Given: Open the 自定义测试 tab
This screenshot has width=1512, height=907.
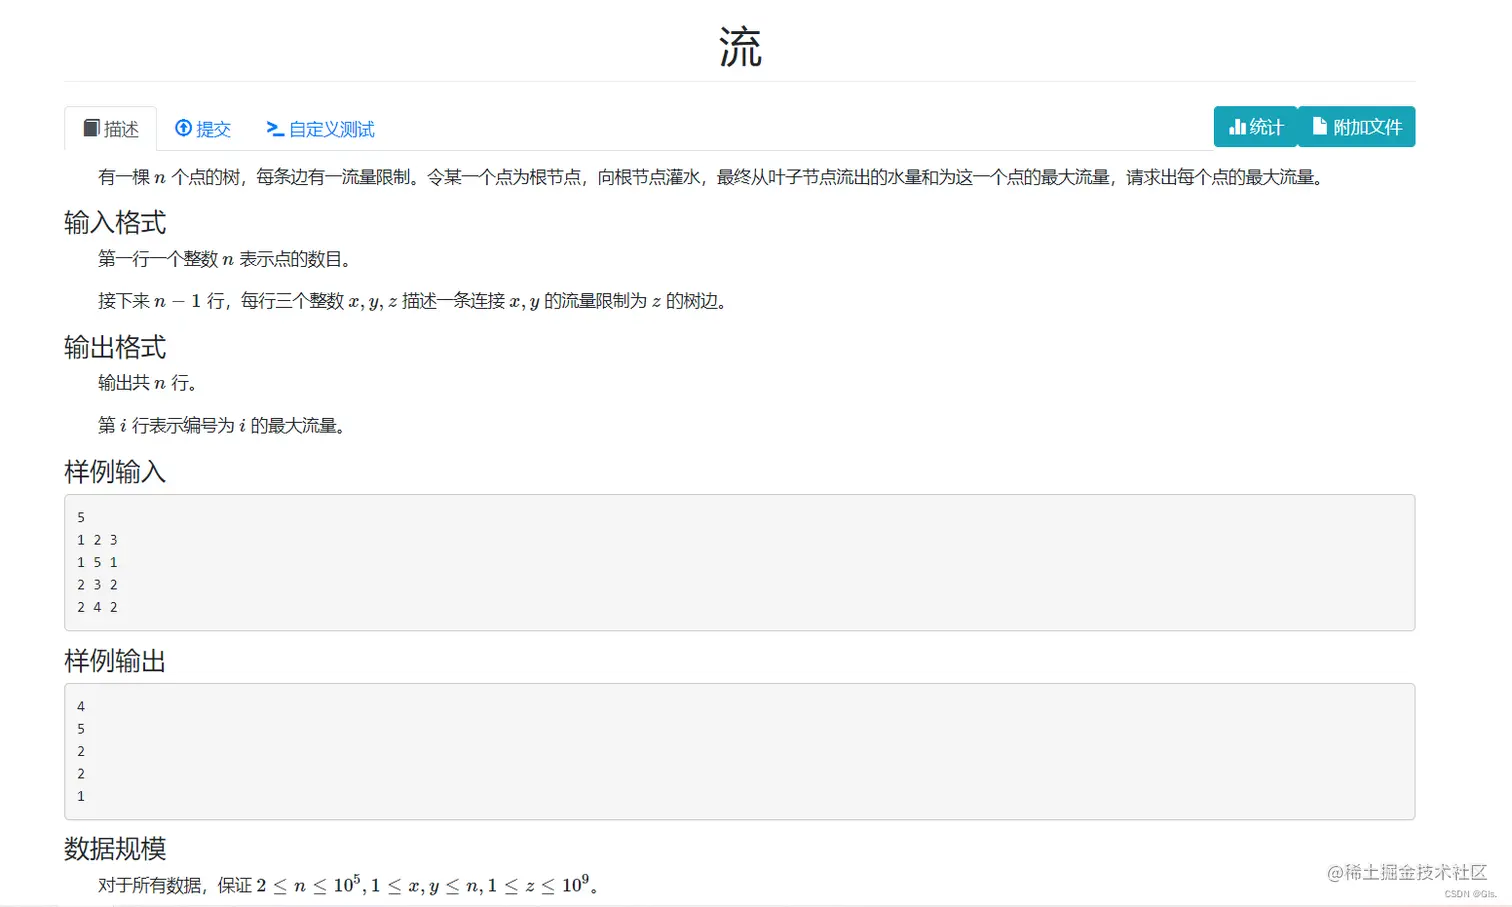Looking at the screenshot, I should pyautogui.click(x=320, y=128).
